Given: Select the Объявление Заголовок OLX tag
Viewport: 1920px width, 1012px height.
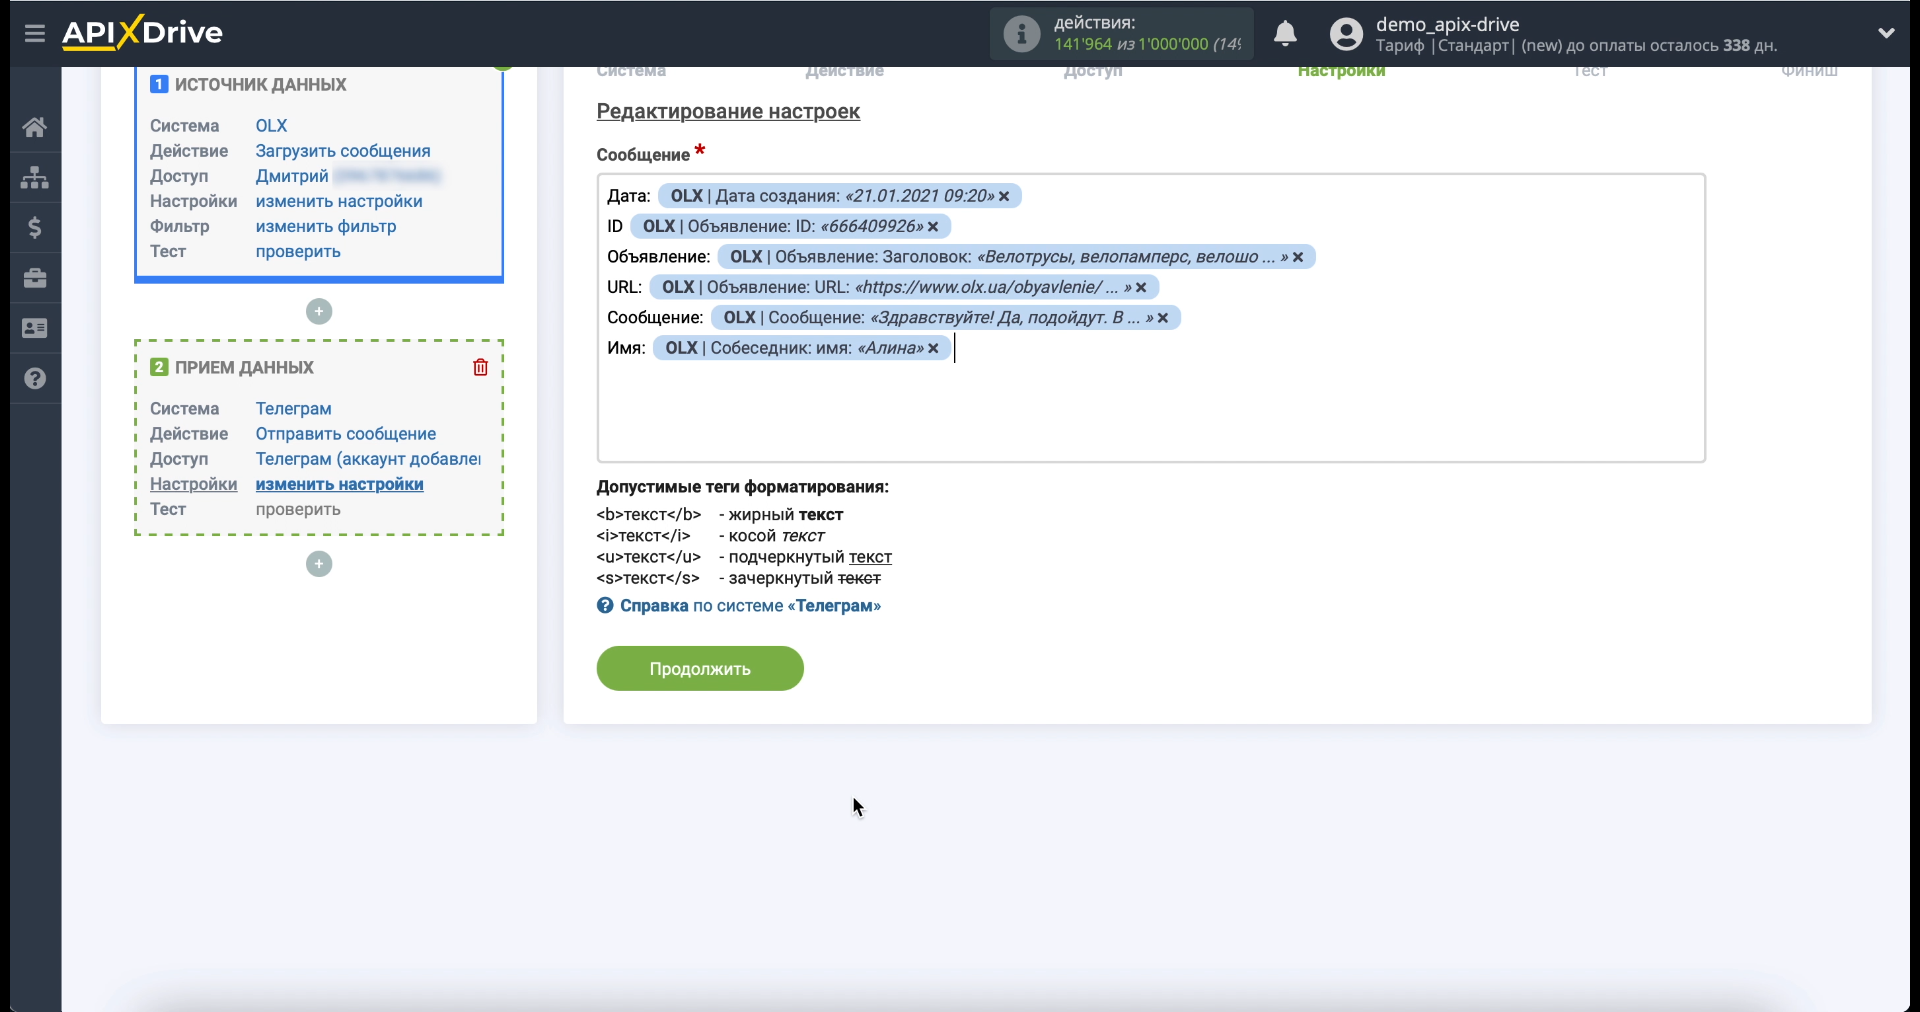Looking at the screenshot, I should tap(1016, 257).
